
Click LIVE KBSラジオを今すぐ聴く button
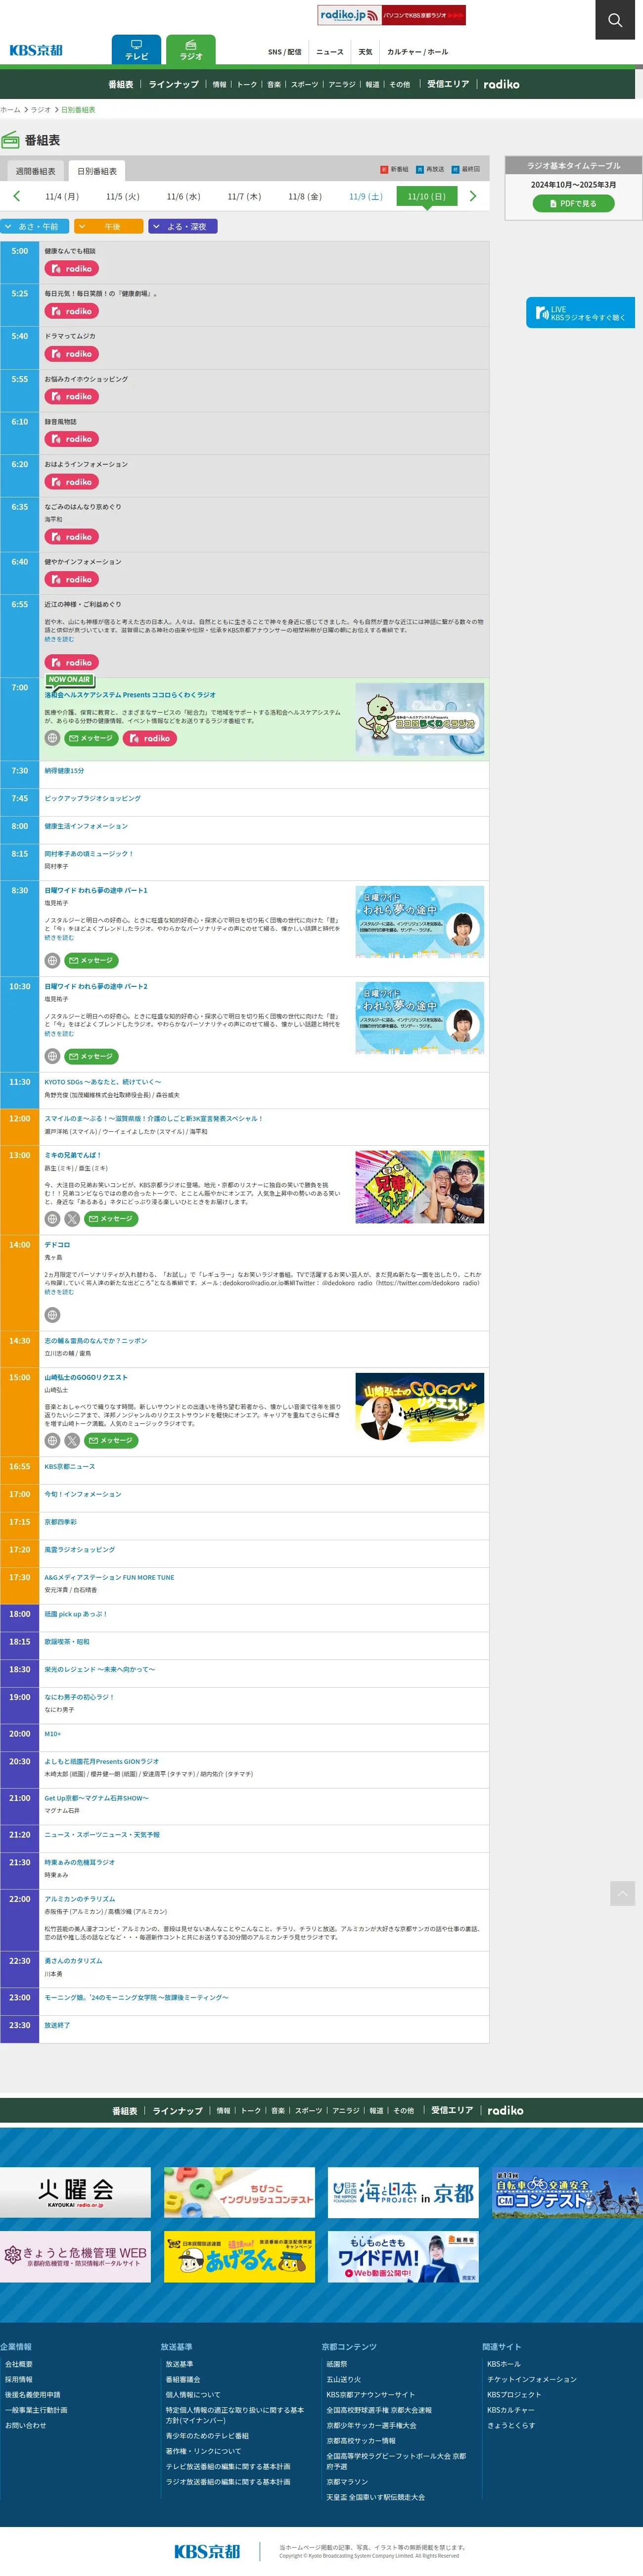pyautogui.click(x=580, y=313)
